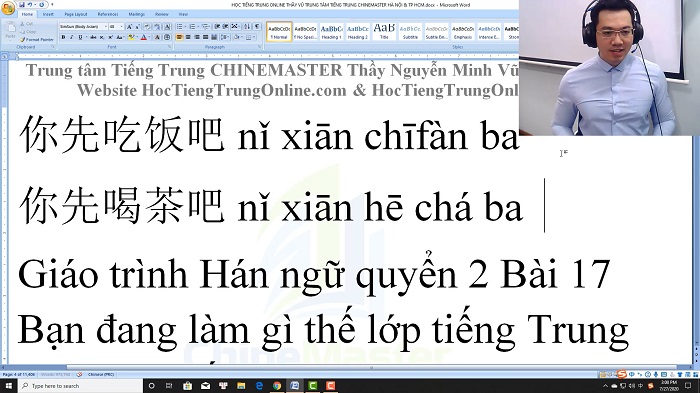The height and width of the screenshot is (393, 700).
Task: Click the Numbering list icon
Action: (192, 27)
